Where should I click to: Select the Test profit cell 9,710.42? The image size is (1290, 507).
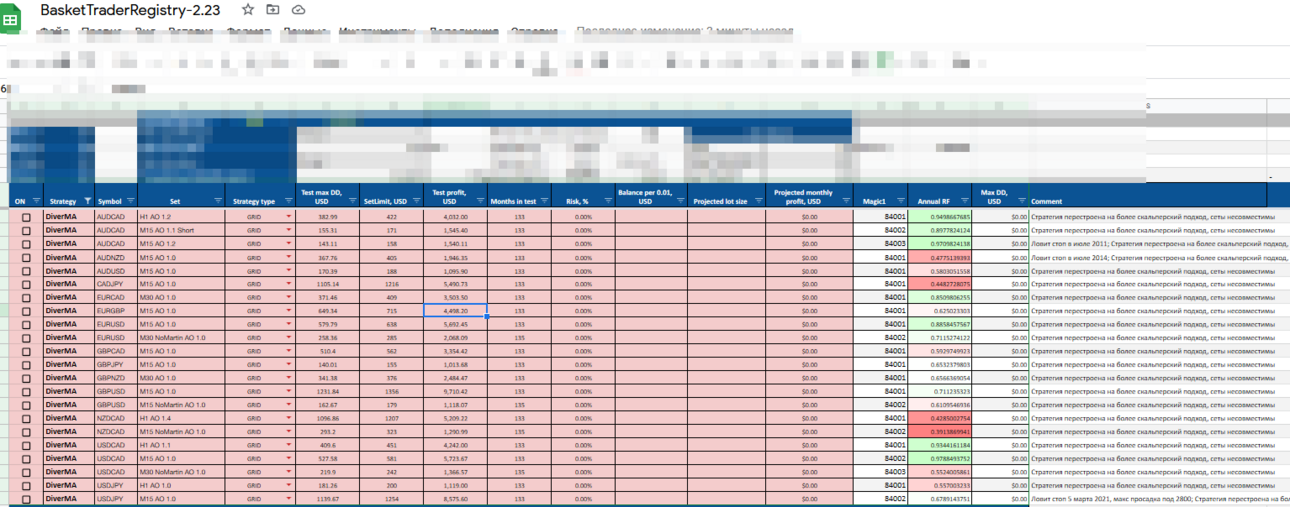(x=455, y=391)
